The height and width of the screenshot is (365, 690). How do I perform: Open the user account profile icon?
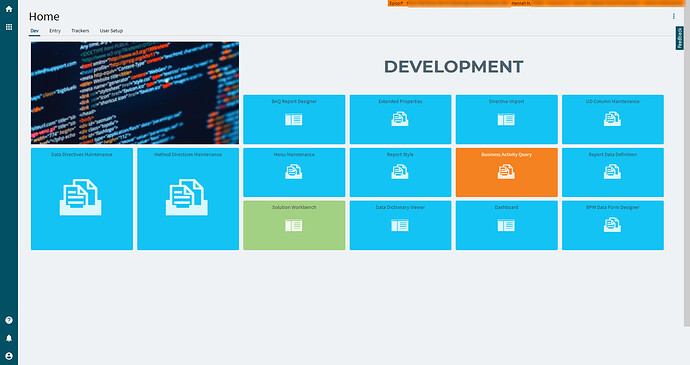click(9, 356)
